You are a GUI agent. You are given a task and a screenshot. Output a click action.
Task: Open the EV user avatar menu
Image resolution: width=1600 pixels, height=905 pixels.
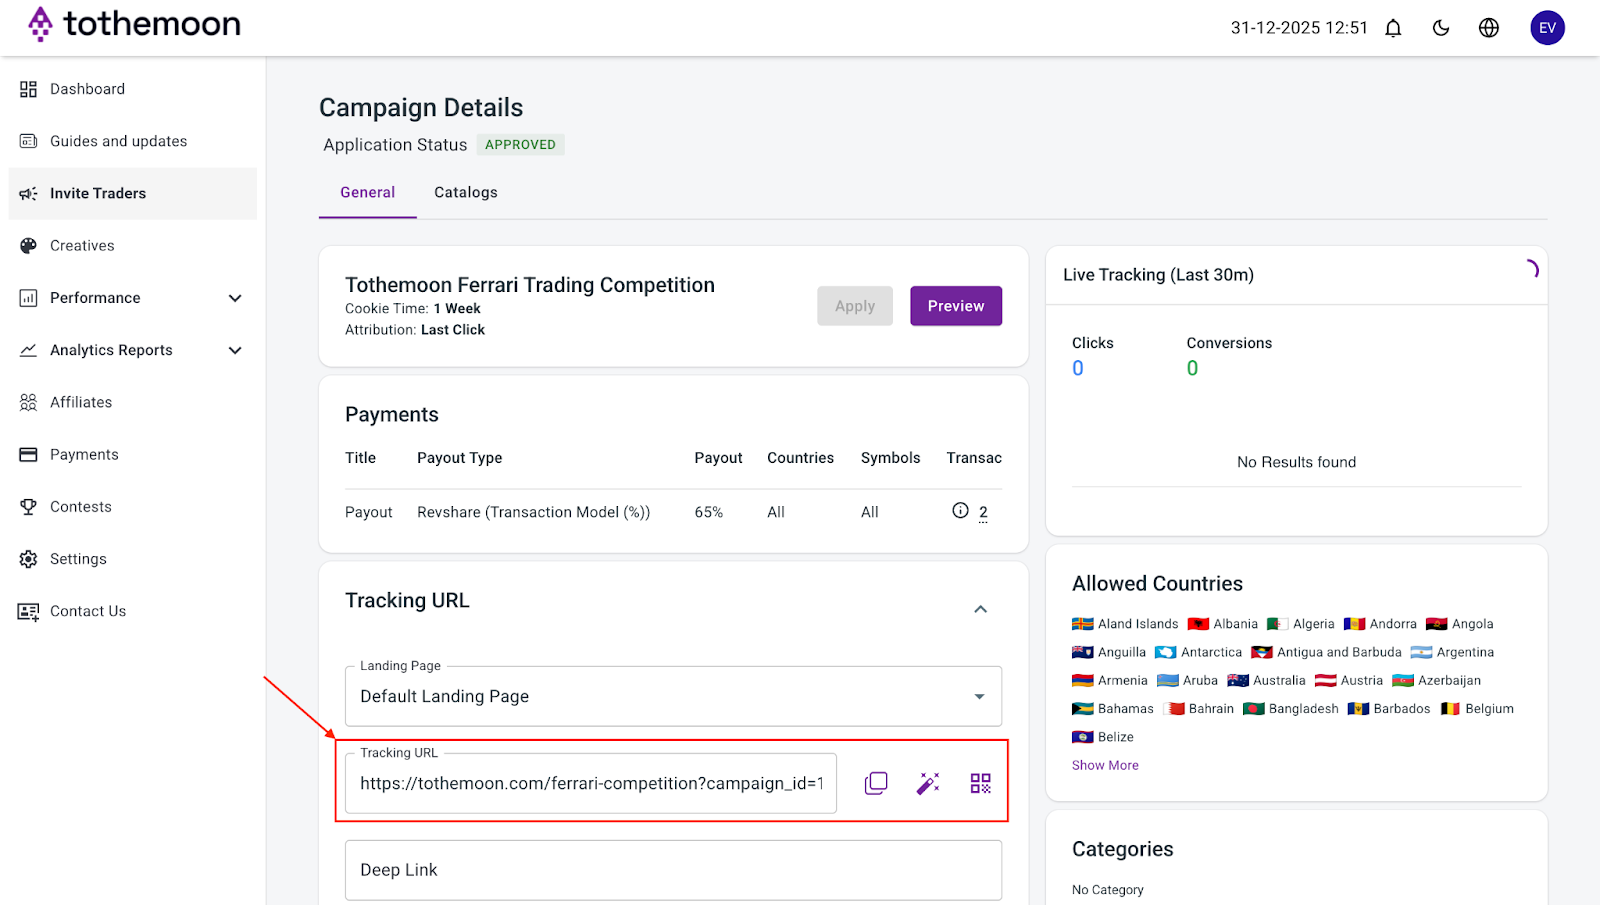[1547, 28]
